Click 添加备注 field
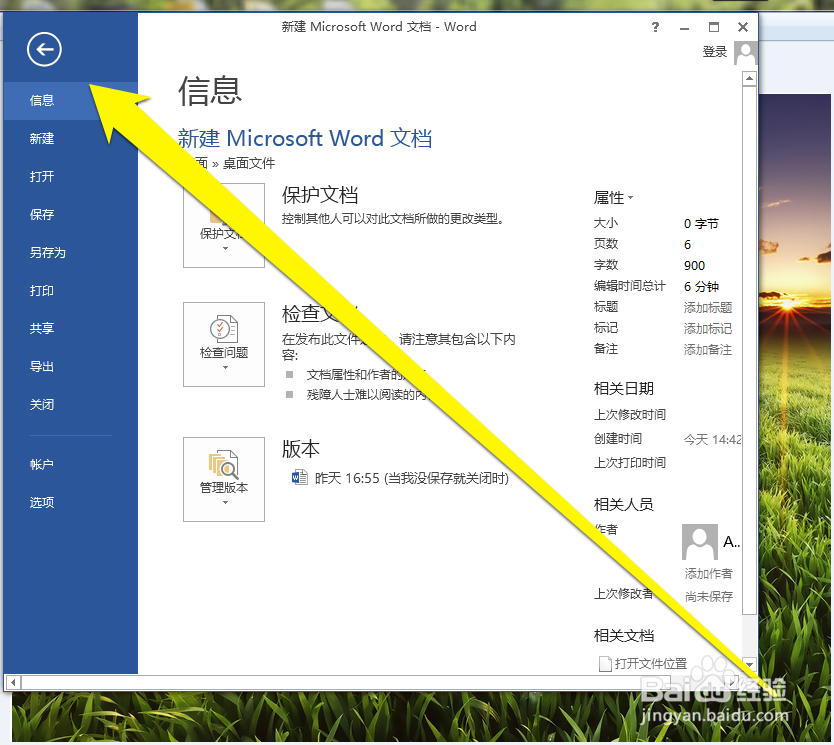This screenshot has width=834, height=745. tap(707, 349)
